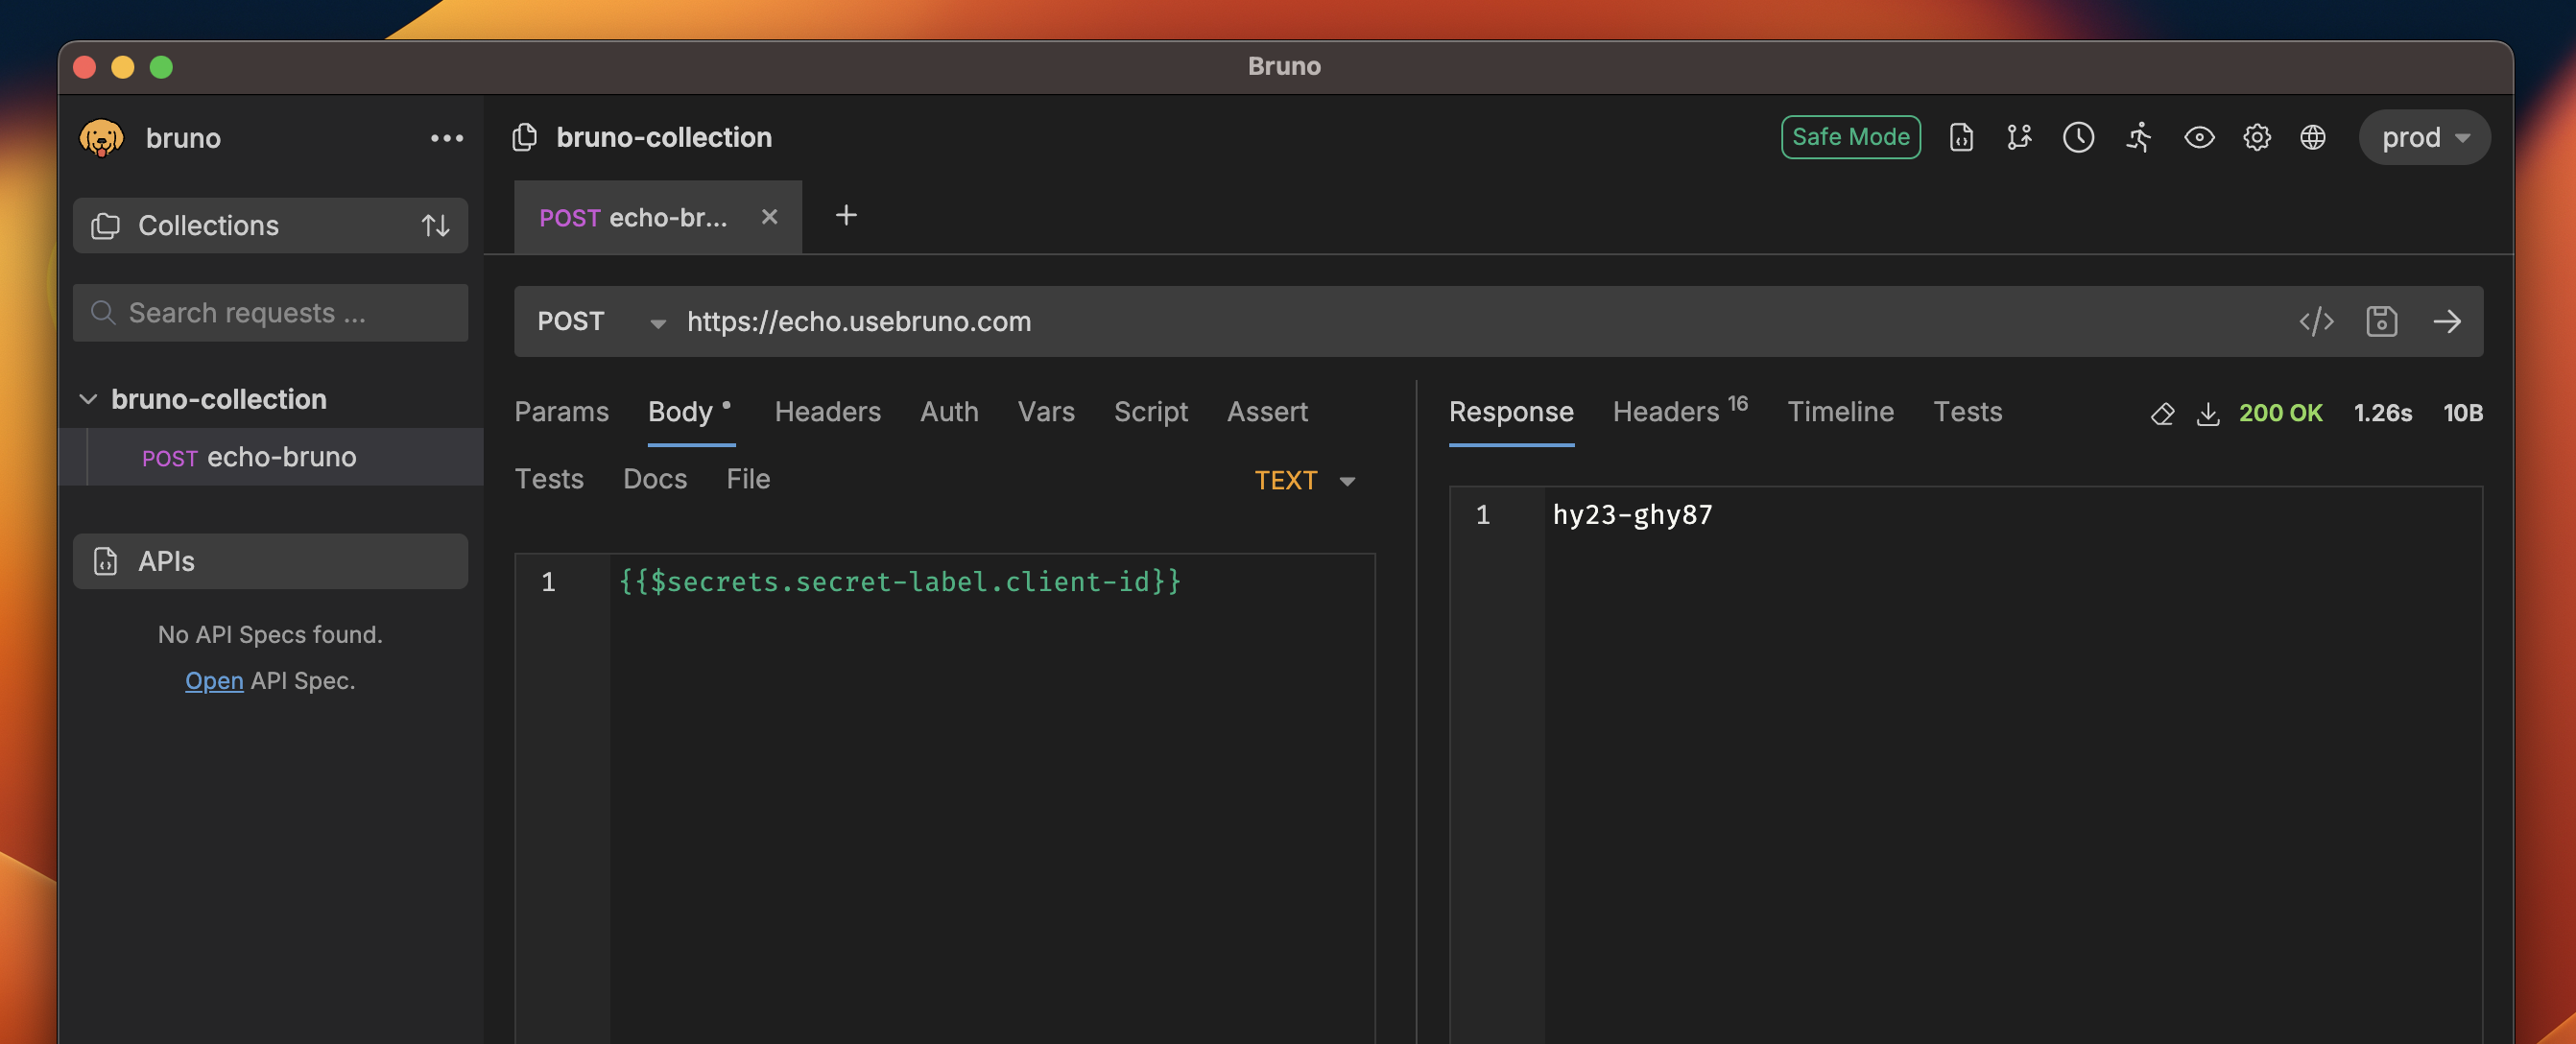Open the prod environment dropdown
This screenshot has width=2576, height=1044.
2423,137
